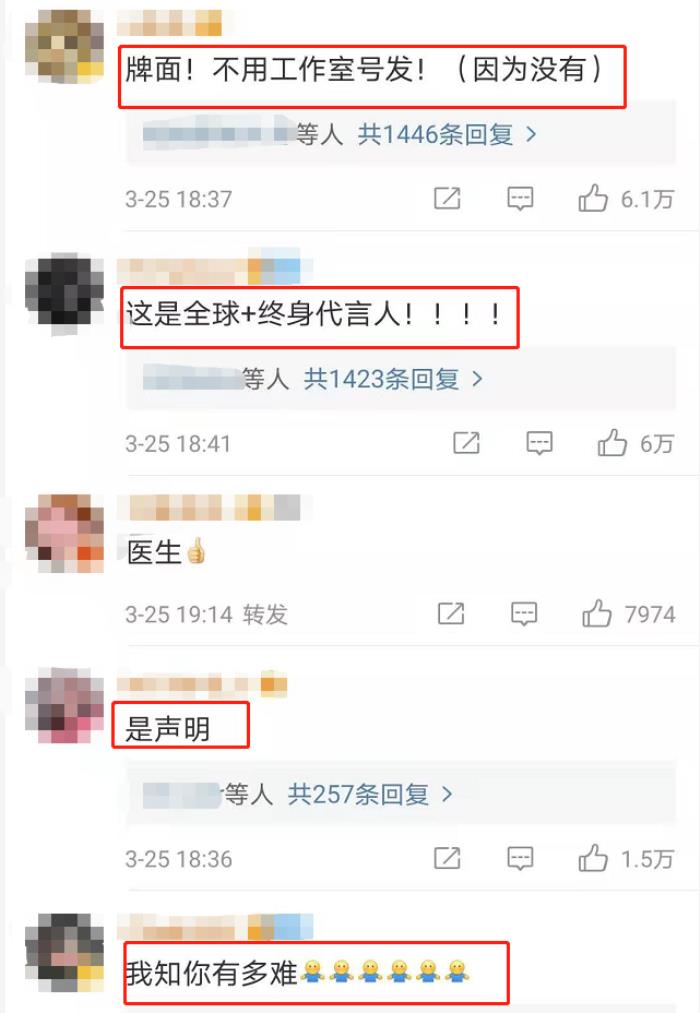Reply to the 是声明 comment

click(520, 859)
